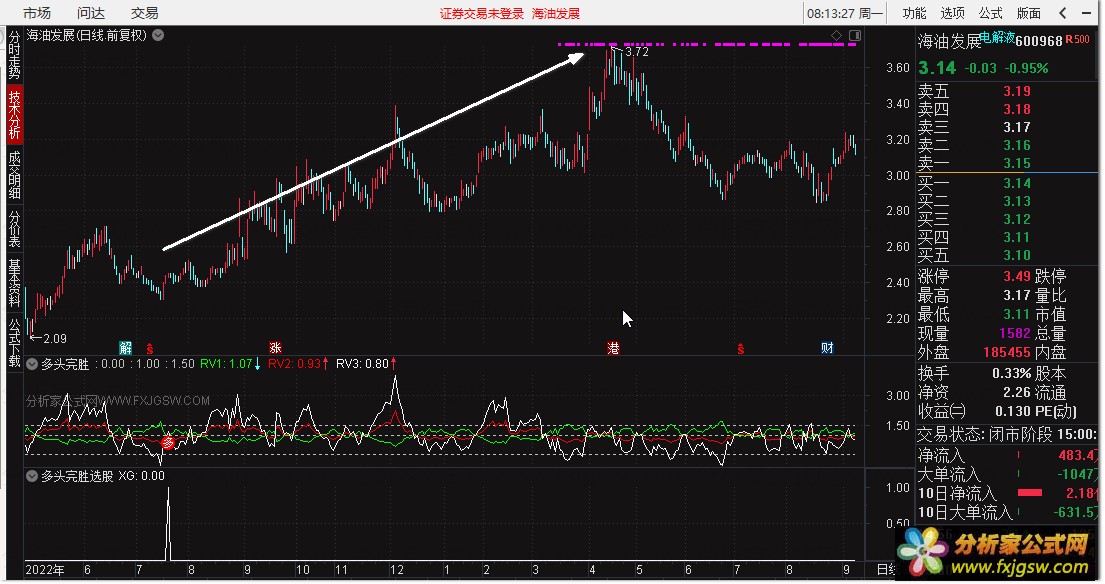Click the 现量 1582 value

(1015, 333)
